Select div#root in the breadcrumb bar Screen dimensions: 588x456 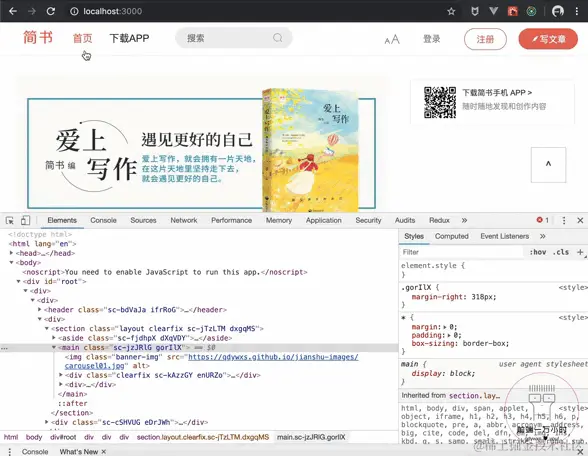tap(63, 437)
